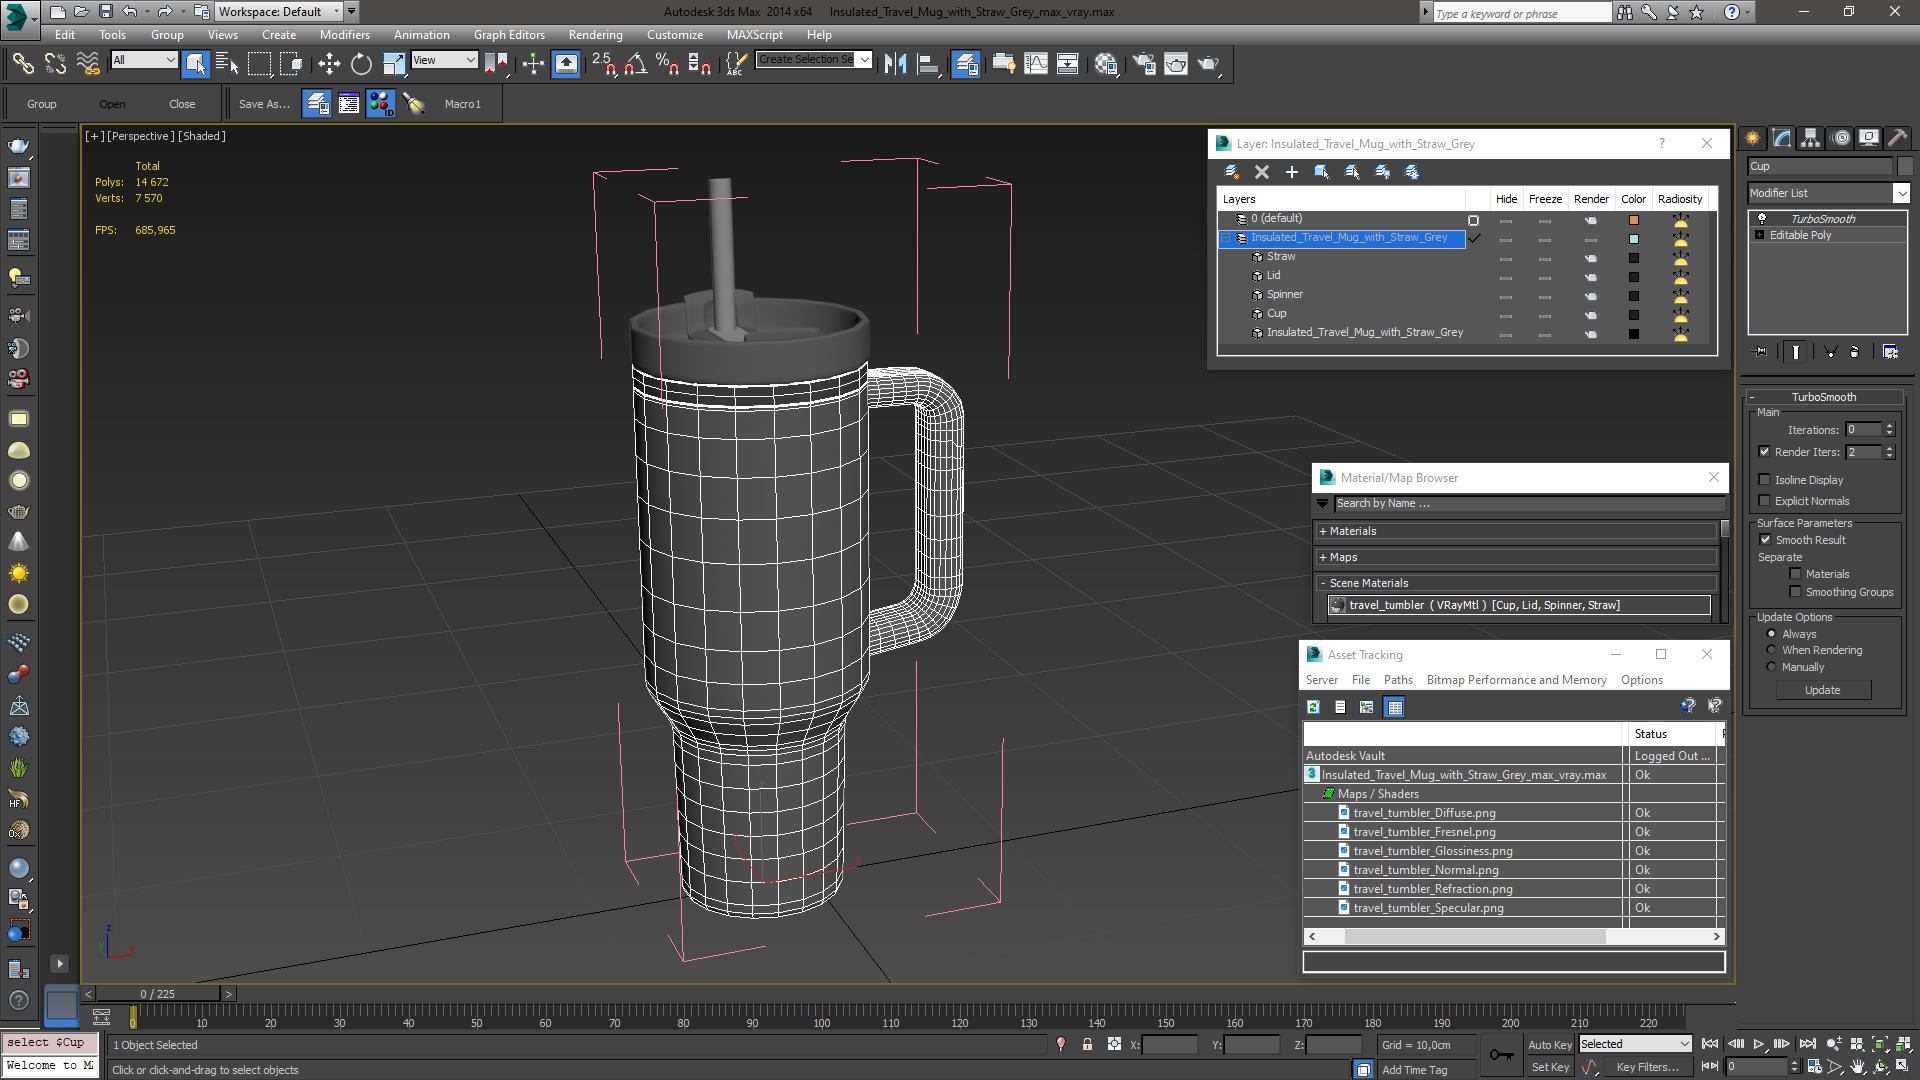This screenshot has width=1920, height=1080.
Task: Open the Workspace Default dropdown
Action: tap(279, 12)
